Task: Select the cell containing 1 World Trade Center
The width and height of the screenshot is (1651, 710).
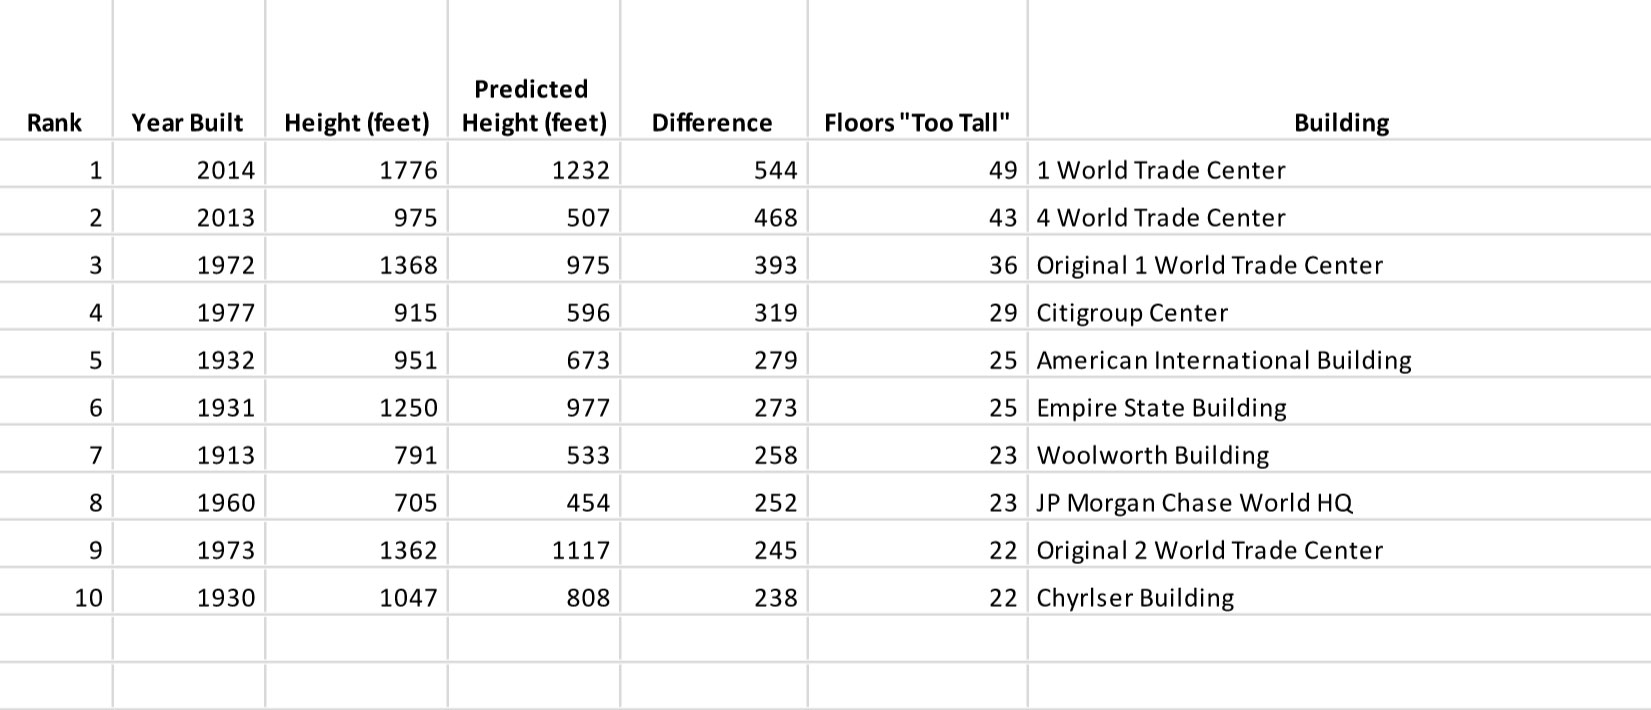Action: tap(1339, 170)
